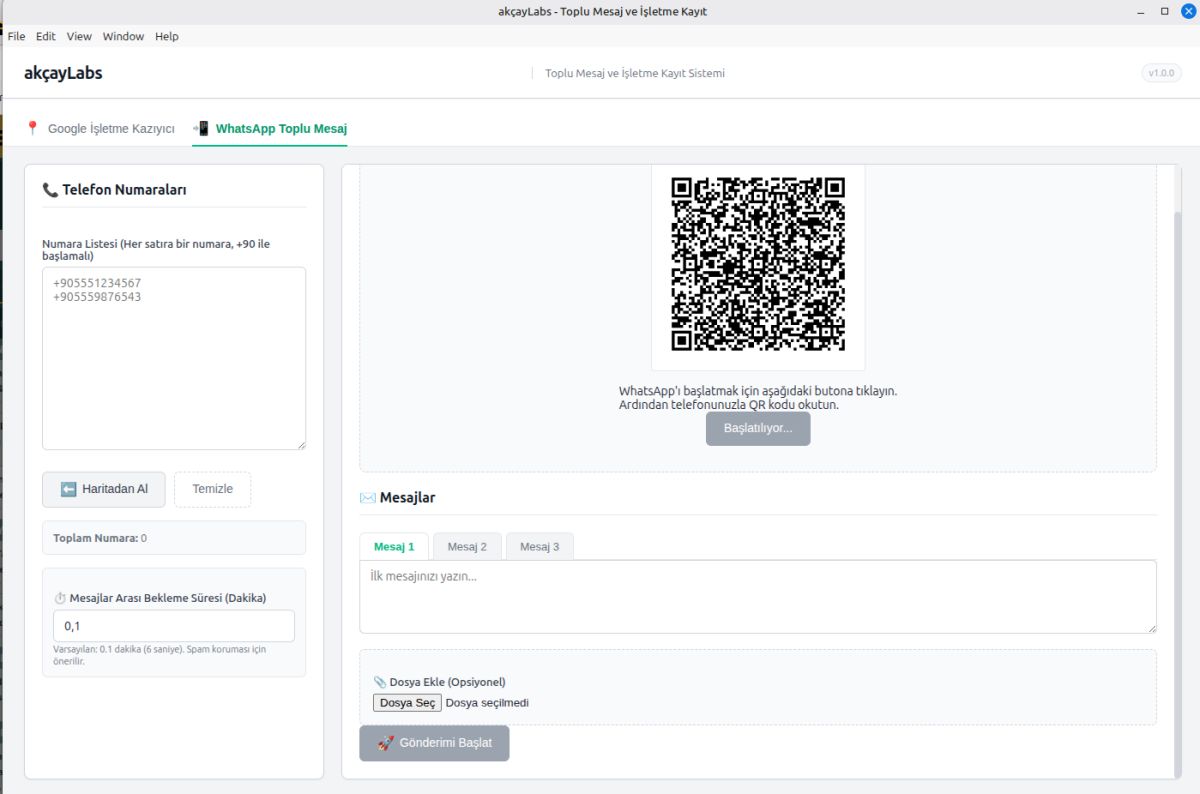Select the Mesaj 2 tab
Screen dimensions: 1200x794
(467, 546)
